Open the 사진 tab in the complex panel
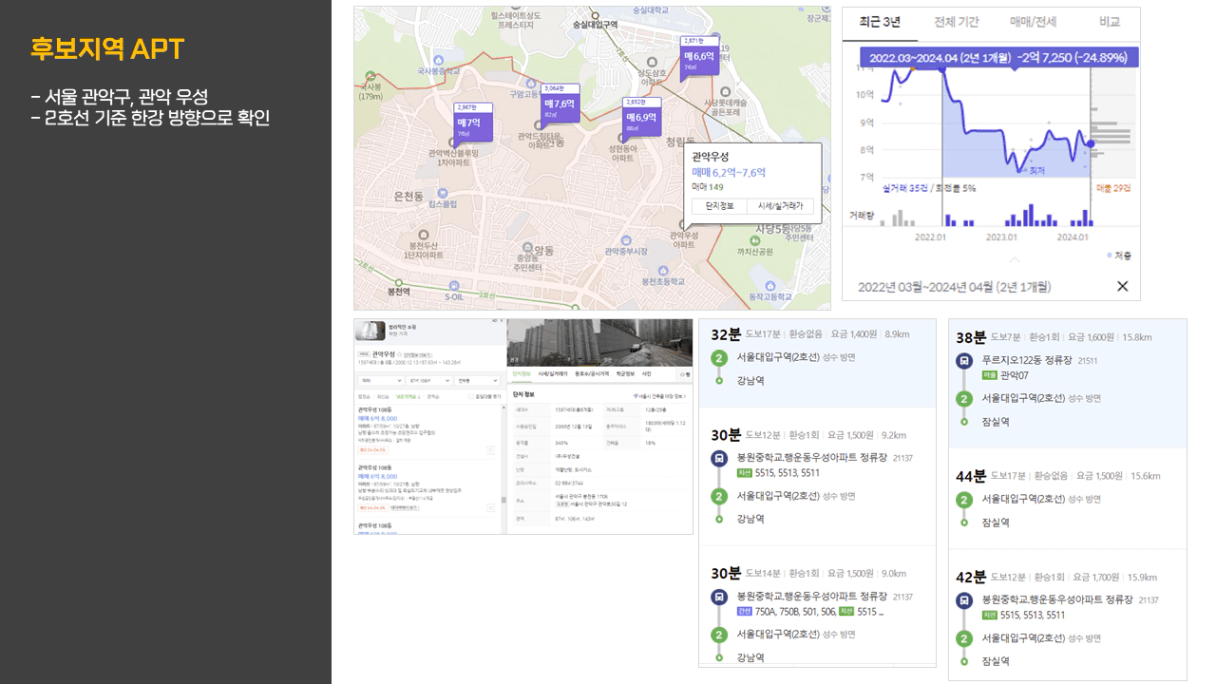 [x=647, y=374]
